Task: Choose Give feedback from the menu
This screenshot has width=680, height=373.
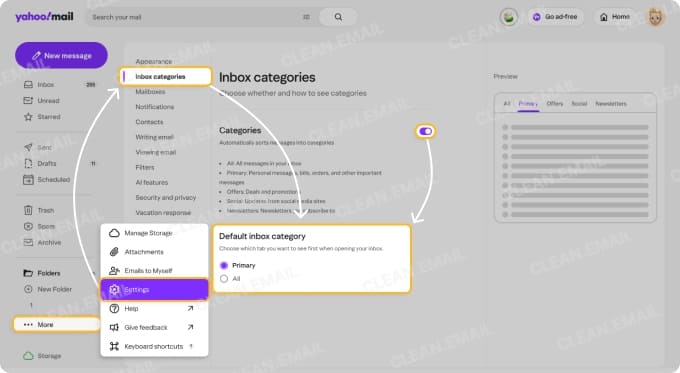Action: click(154, 327)
